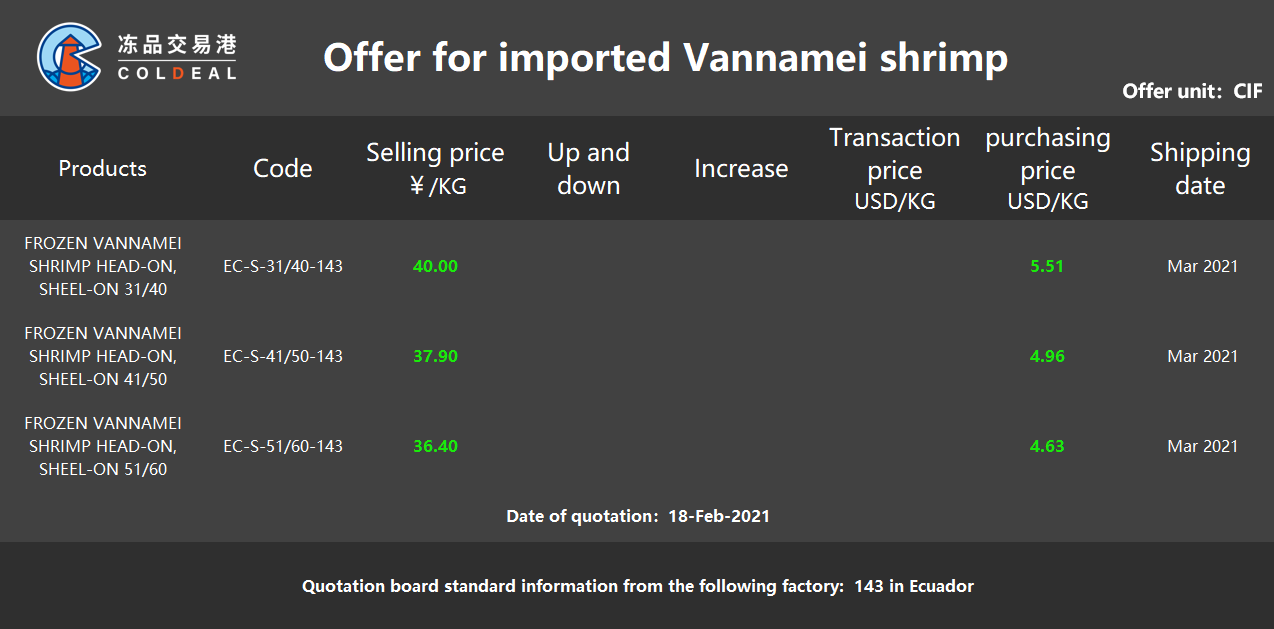Select the code EC-S-41/50-143
The height and width of the screenshot is (629, 1274).
coord(283,356)
